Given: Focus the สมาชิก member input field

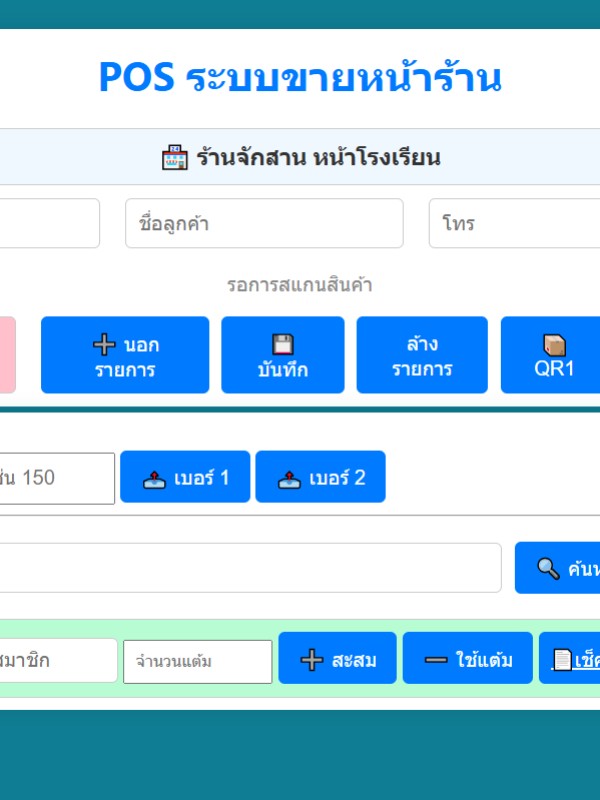Looking at the screenshot, I should [55, 660].
